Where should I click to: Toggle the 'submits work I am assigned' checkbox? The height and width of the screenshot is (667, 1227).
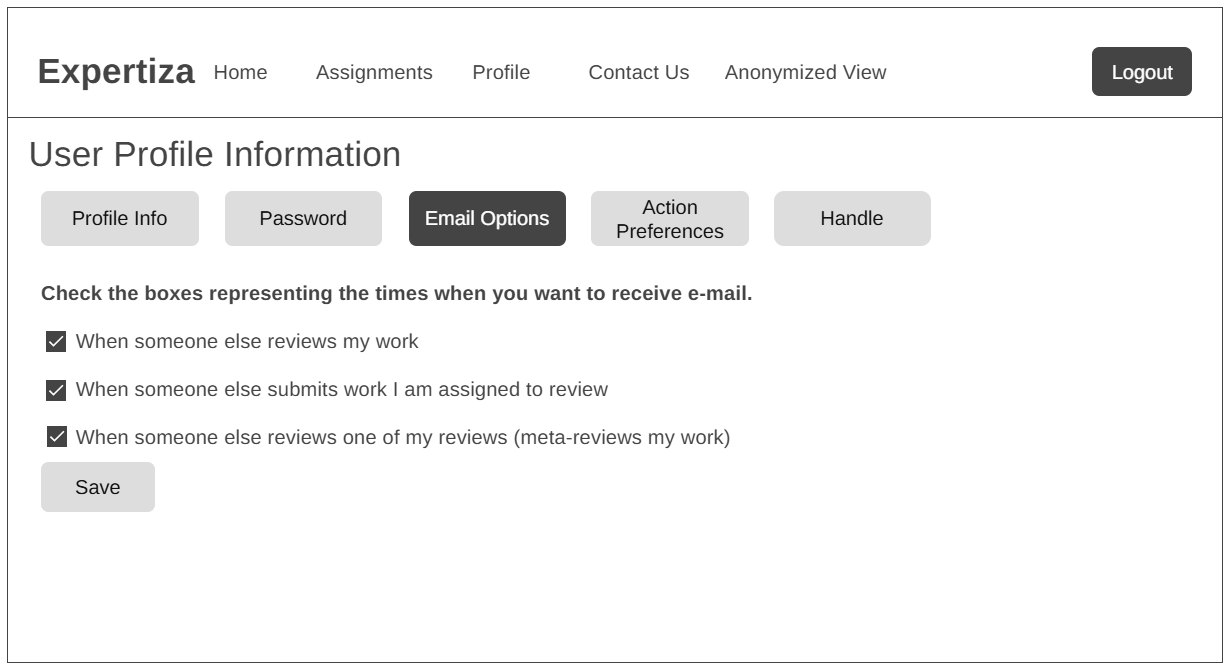click(x=56, y=390)
